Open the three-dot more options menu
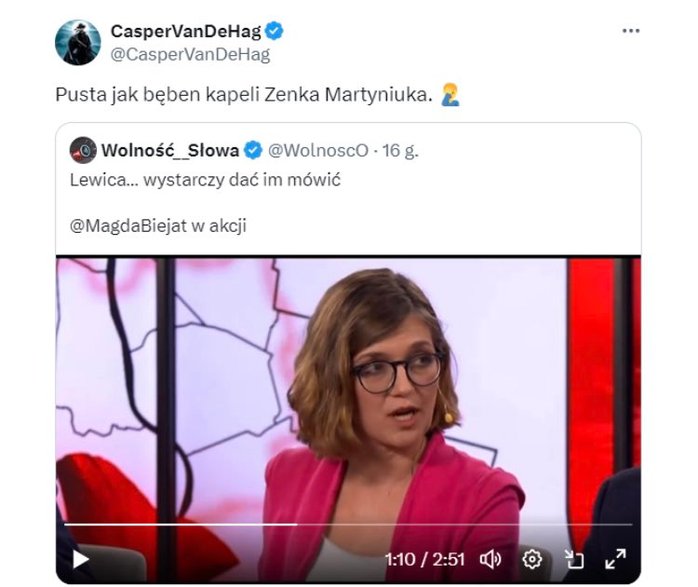 [x=631, y=31]
